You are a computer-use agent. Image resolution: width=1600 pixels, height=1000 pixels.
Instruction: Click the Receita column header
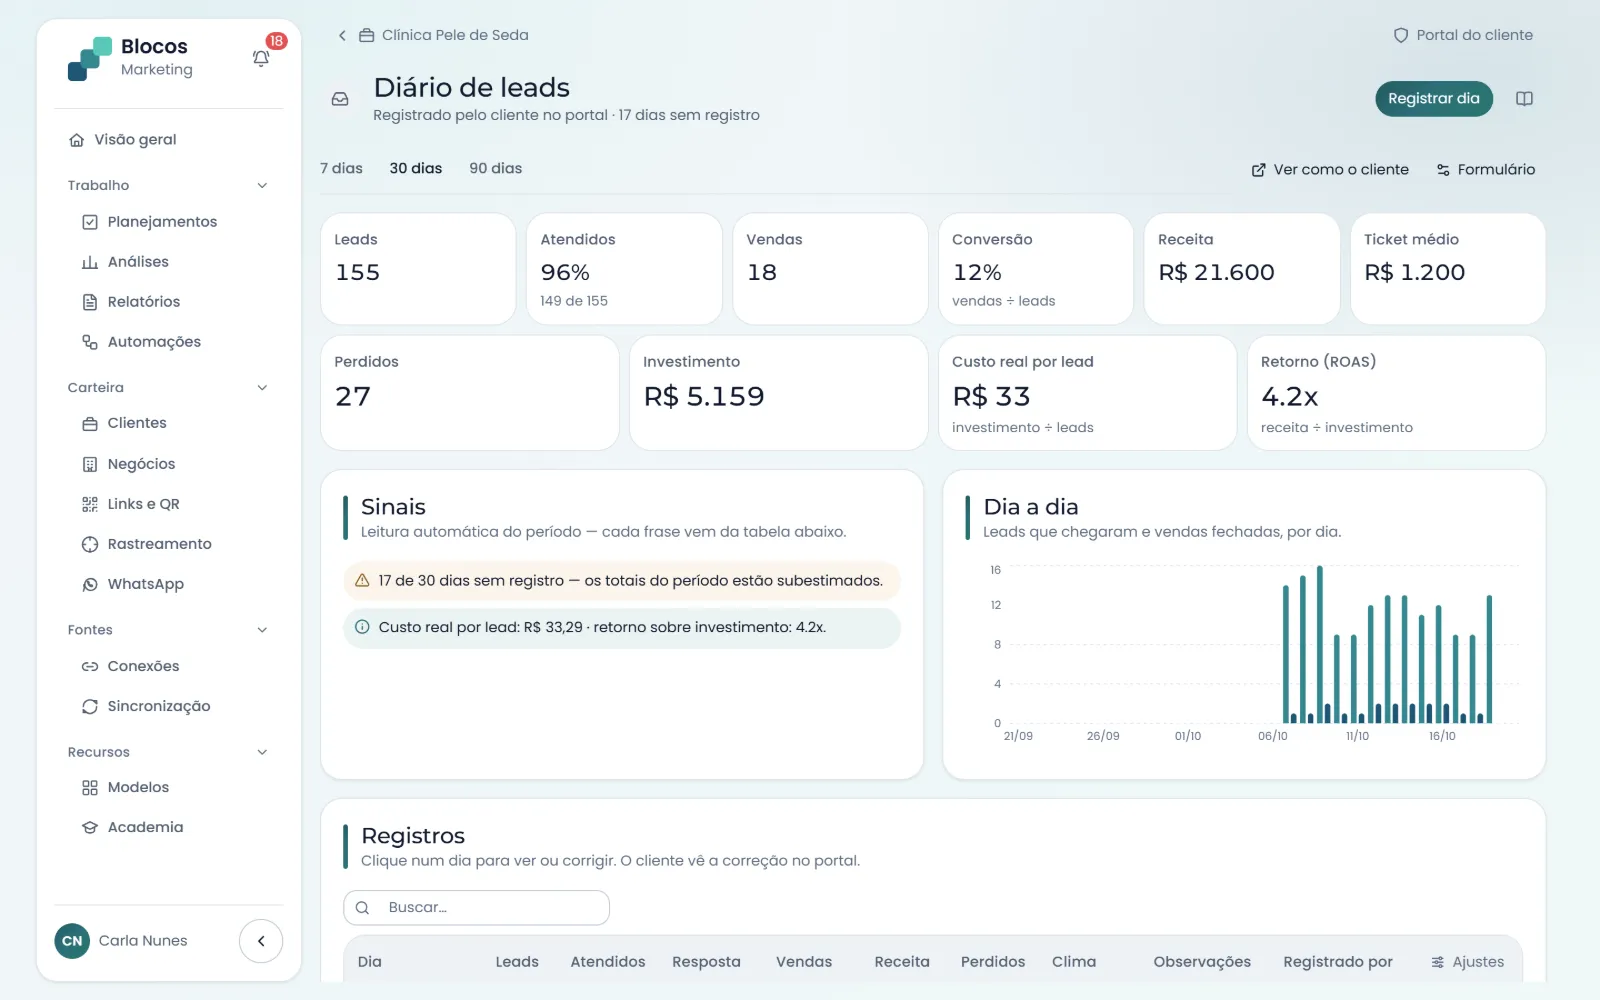tap(902, 962)
